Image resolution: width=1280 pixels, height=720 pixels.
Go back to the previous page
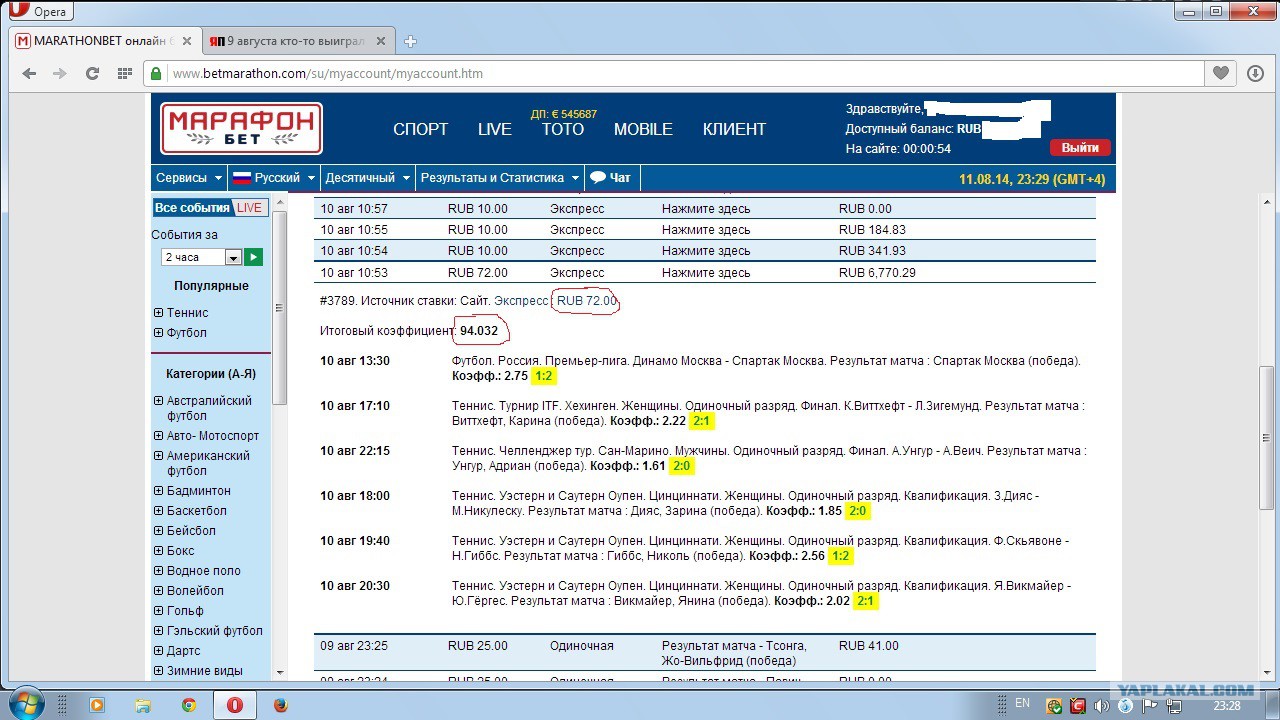pos(29,73)
